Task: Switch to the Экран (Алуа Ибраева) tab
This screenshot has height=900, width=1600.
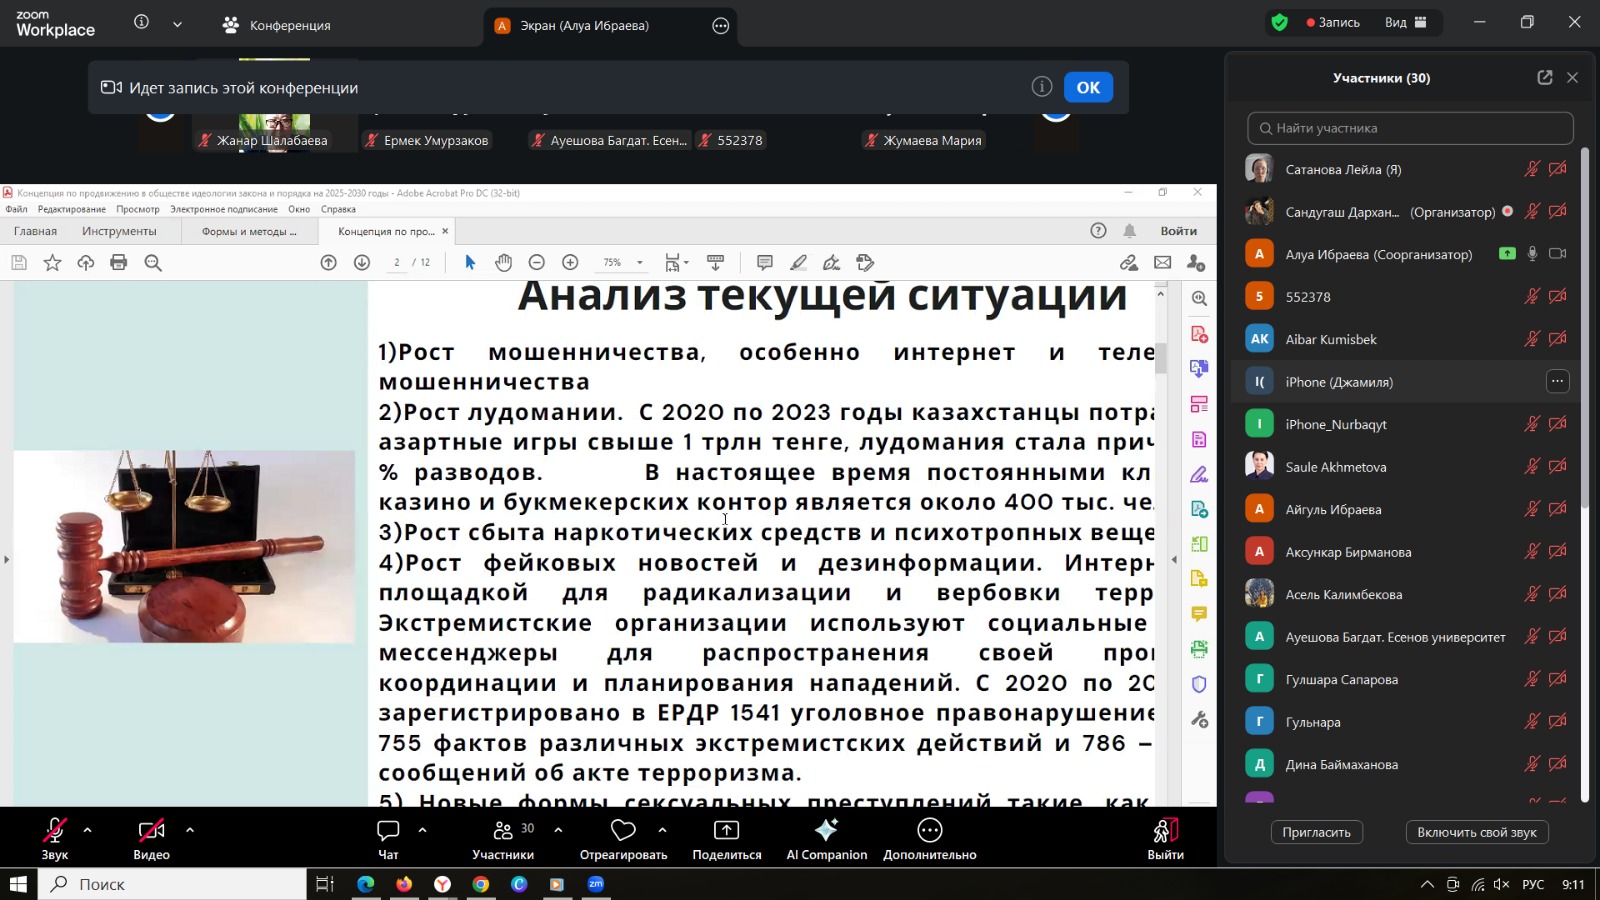Action: pyautogui.click(x=585, y=25)
